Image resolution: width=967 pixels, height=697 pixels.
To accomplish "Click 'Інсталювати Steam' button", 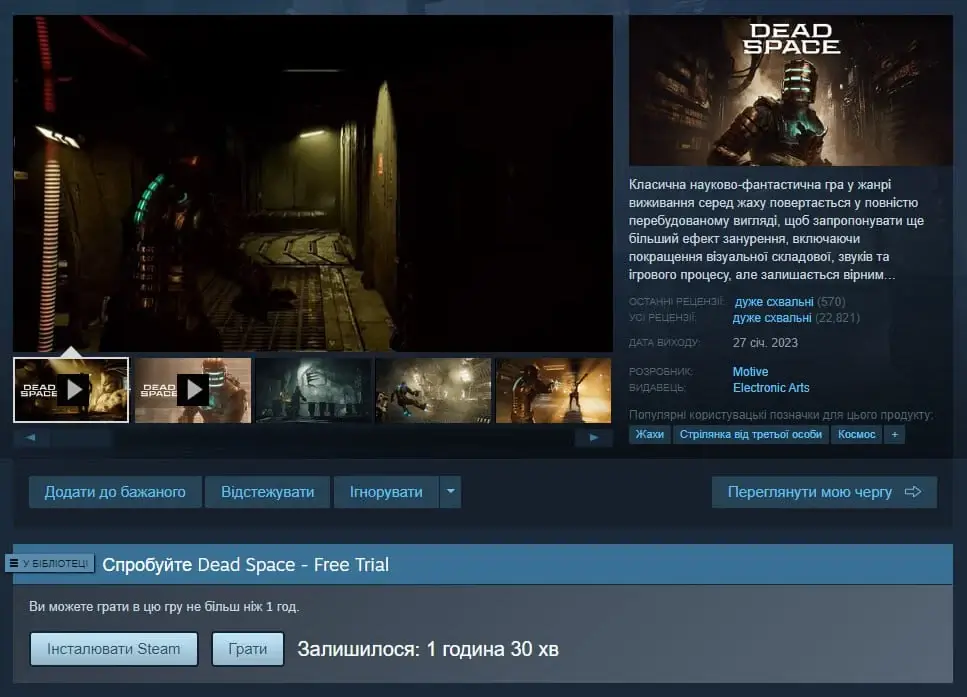I will click(x=113, y=649).
